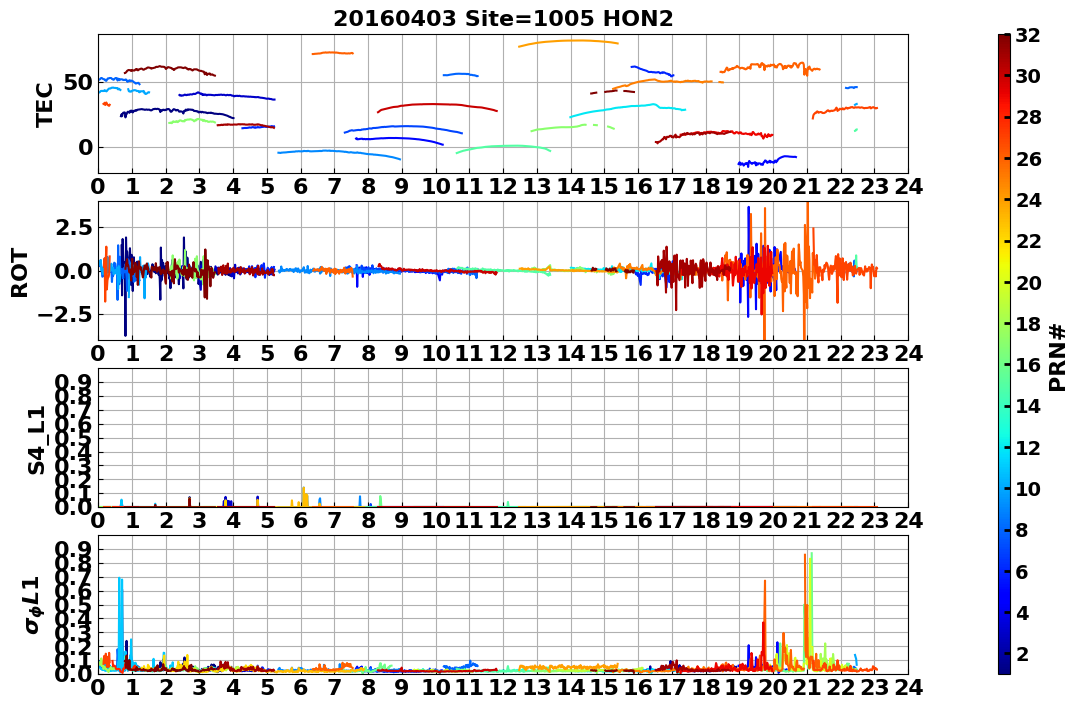1077x709 pixels.
Task: Click the cyan σφL1 peak before hour 1
Action: point(121,622)
